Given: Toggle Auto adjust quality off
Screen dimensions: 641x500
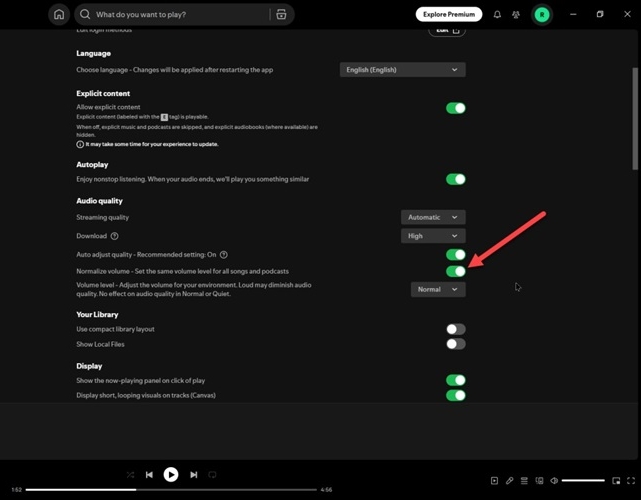Looking at the screenshot, I should tap(455, 255).
